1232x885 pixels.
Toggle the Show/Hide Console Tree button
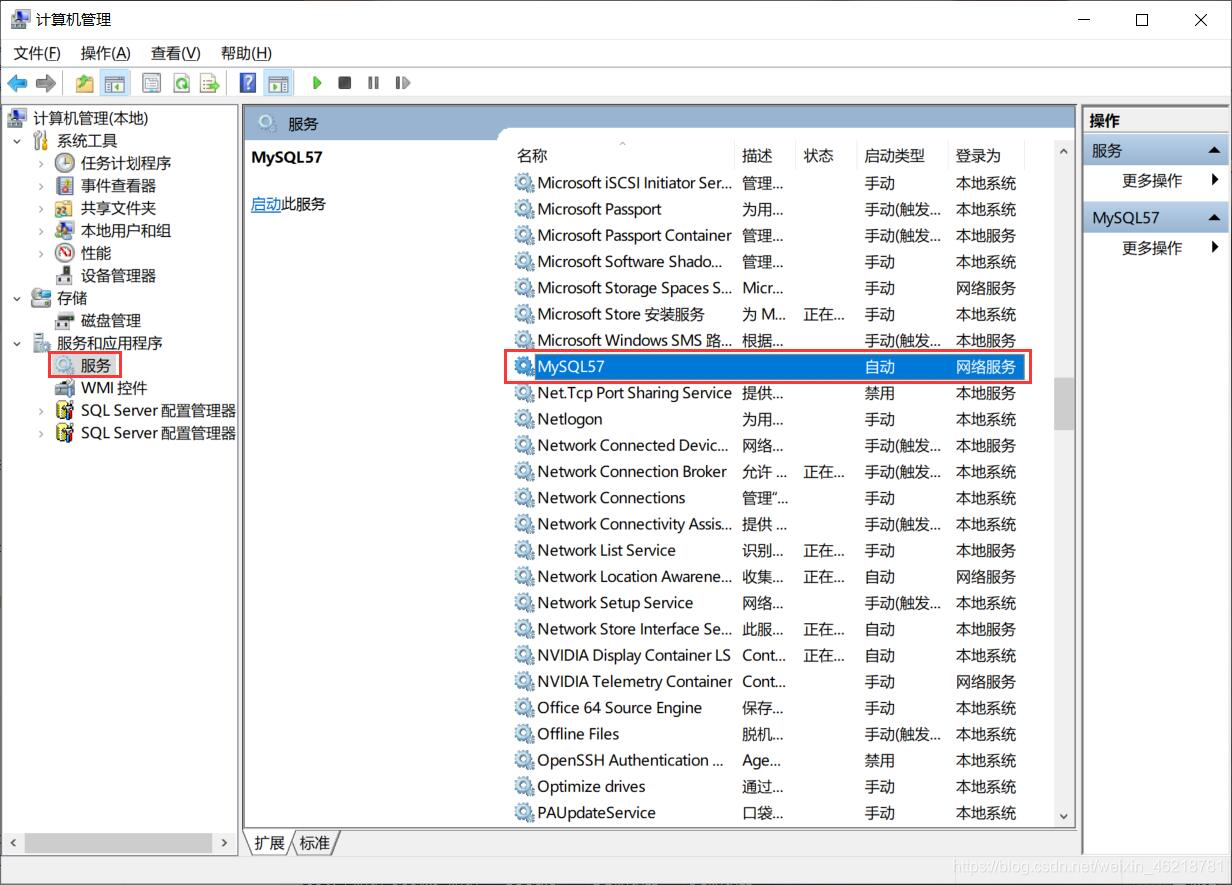click(x=115, y=83)
